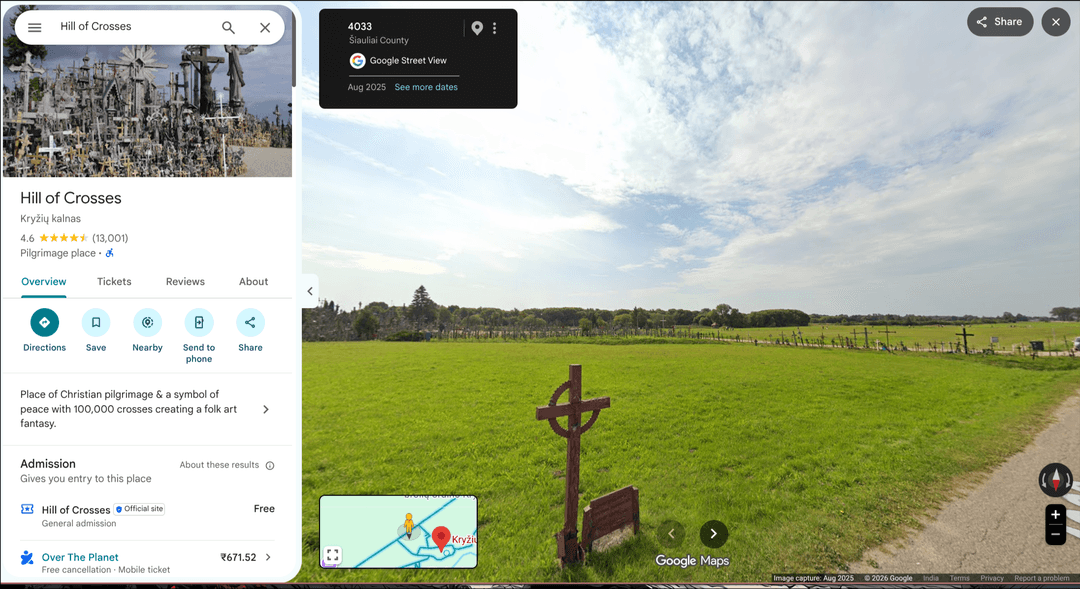Open the About tab
Viewport: 1080px width, 589px height.
(253, 282)
